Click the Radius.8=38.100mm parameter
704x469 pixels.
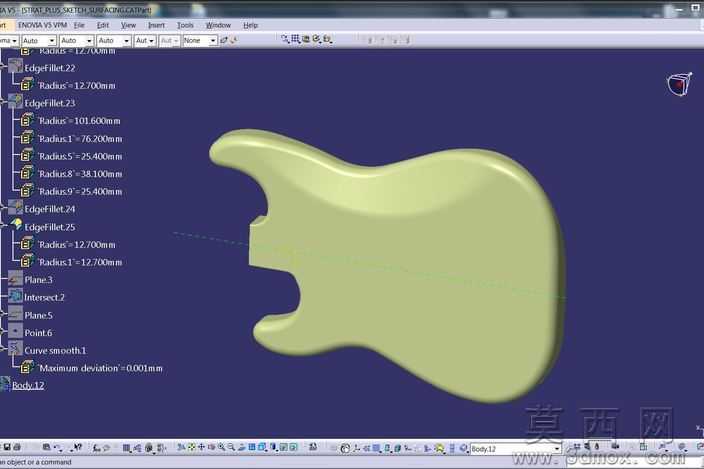(x=80, y=174)
